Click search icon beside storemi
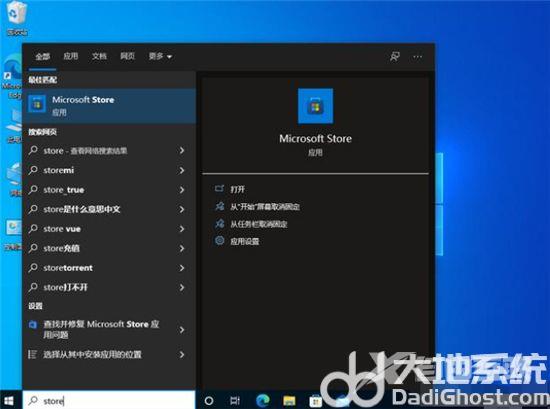This screenshot has height=409, width=550. (33, 170)
